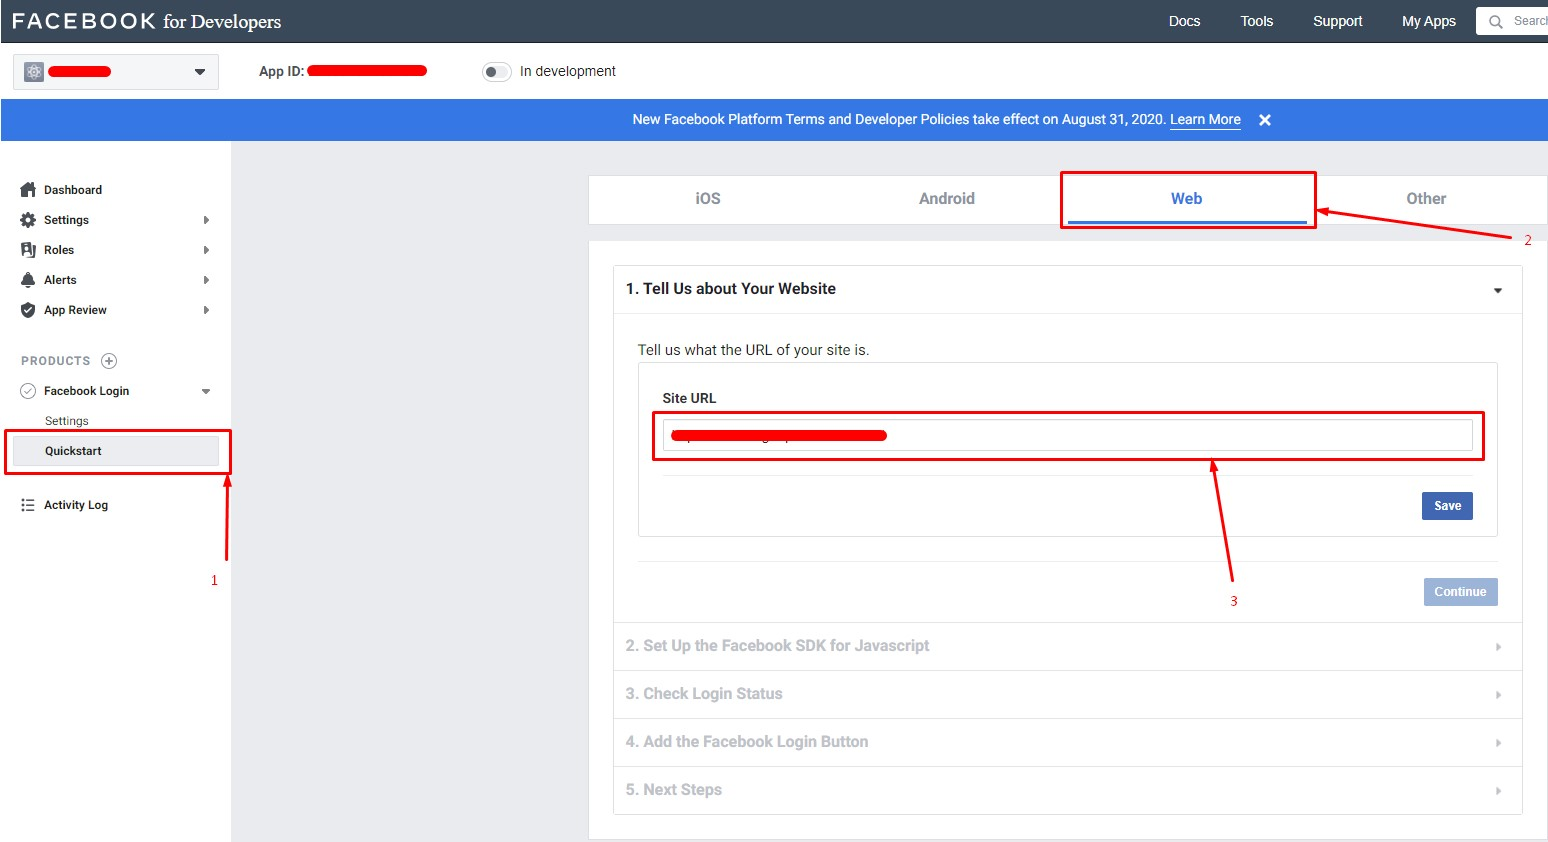This screenshot has height=842, width=1548.
Task: Click the Roles icon in sidebar
Action: coord(28,250)
